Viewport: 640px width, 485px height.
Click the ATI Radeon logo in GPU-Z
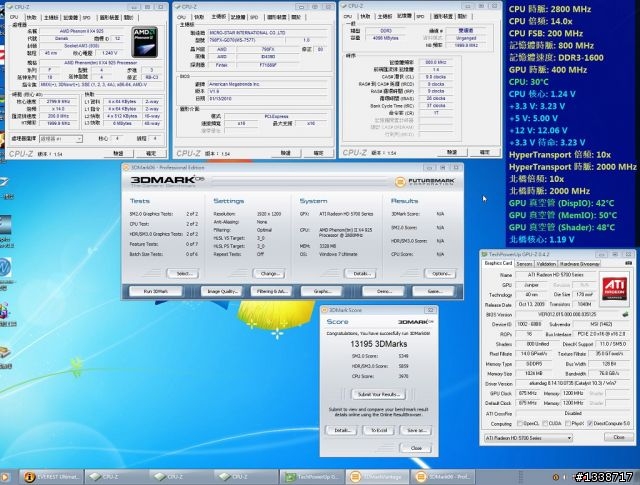614,287
